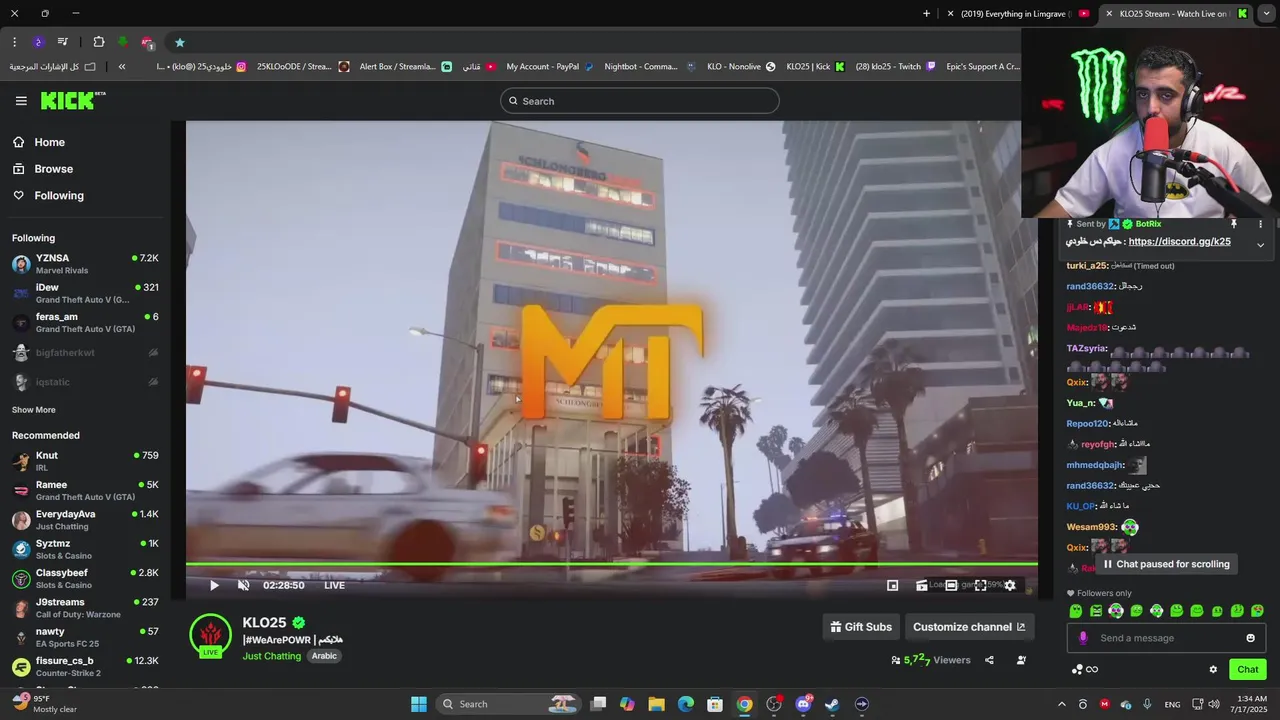Open YZNSA channel in Following list
Screen dimensions: 1280x720
point(85,264)
